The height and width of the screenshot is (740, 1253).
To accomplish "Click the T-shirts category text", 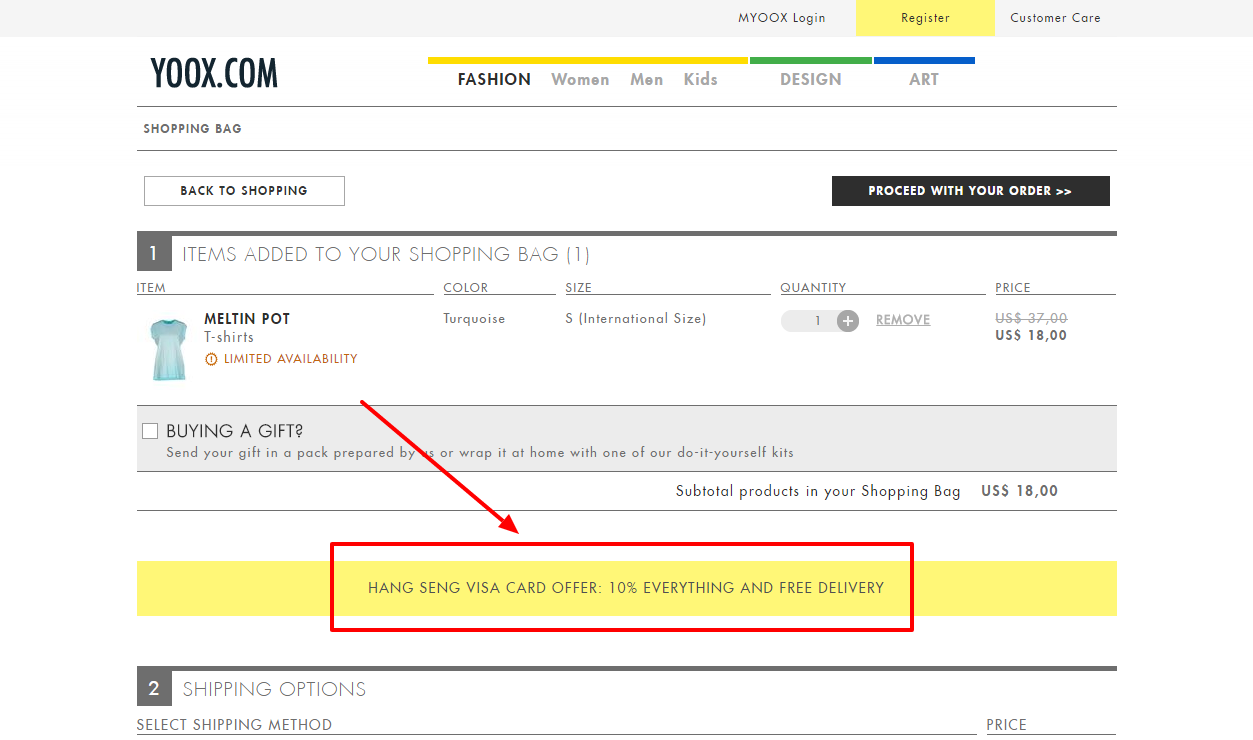I will [229, 337].
